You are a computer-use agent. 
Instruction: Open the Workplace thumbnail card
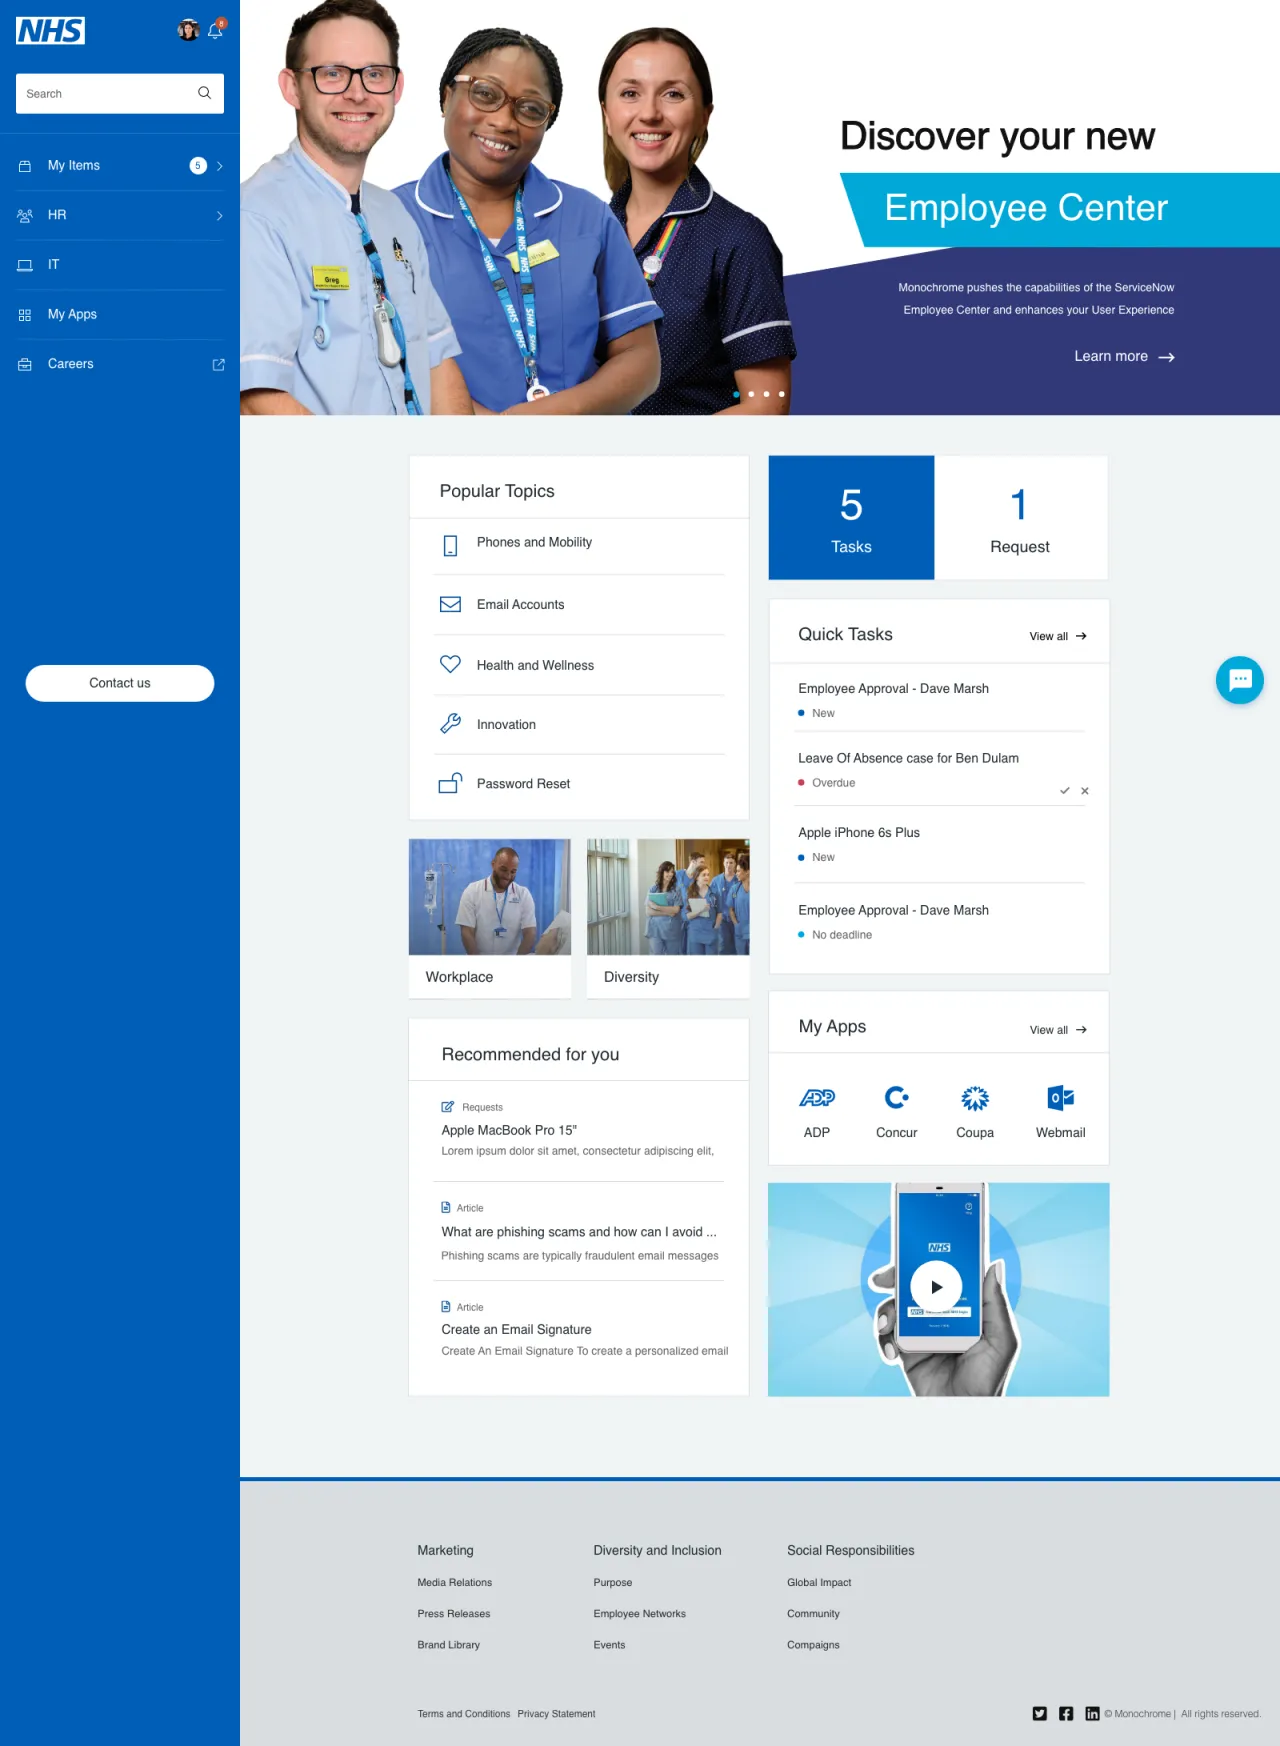490,918
